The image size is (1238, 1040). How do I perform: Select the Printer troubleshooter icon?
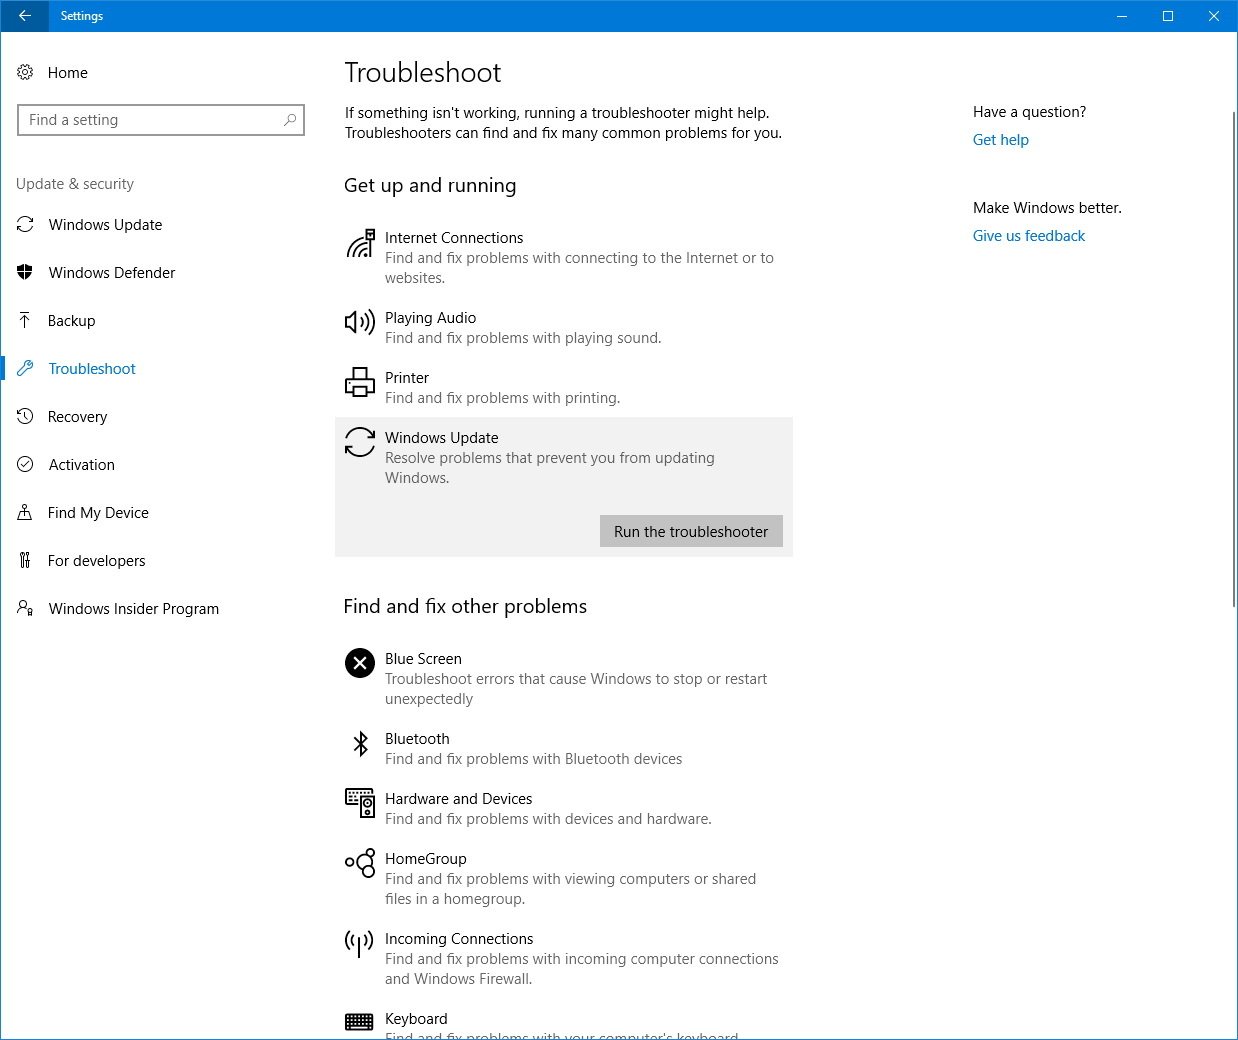click(359, 382)
